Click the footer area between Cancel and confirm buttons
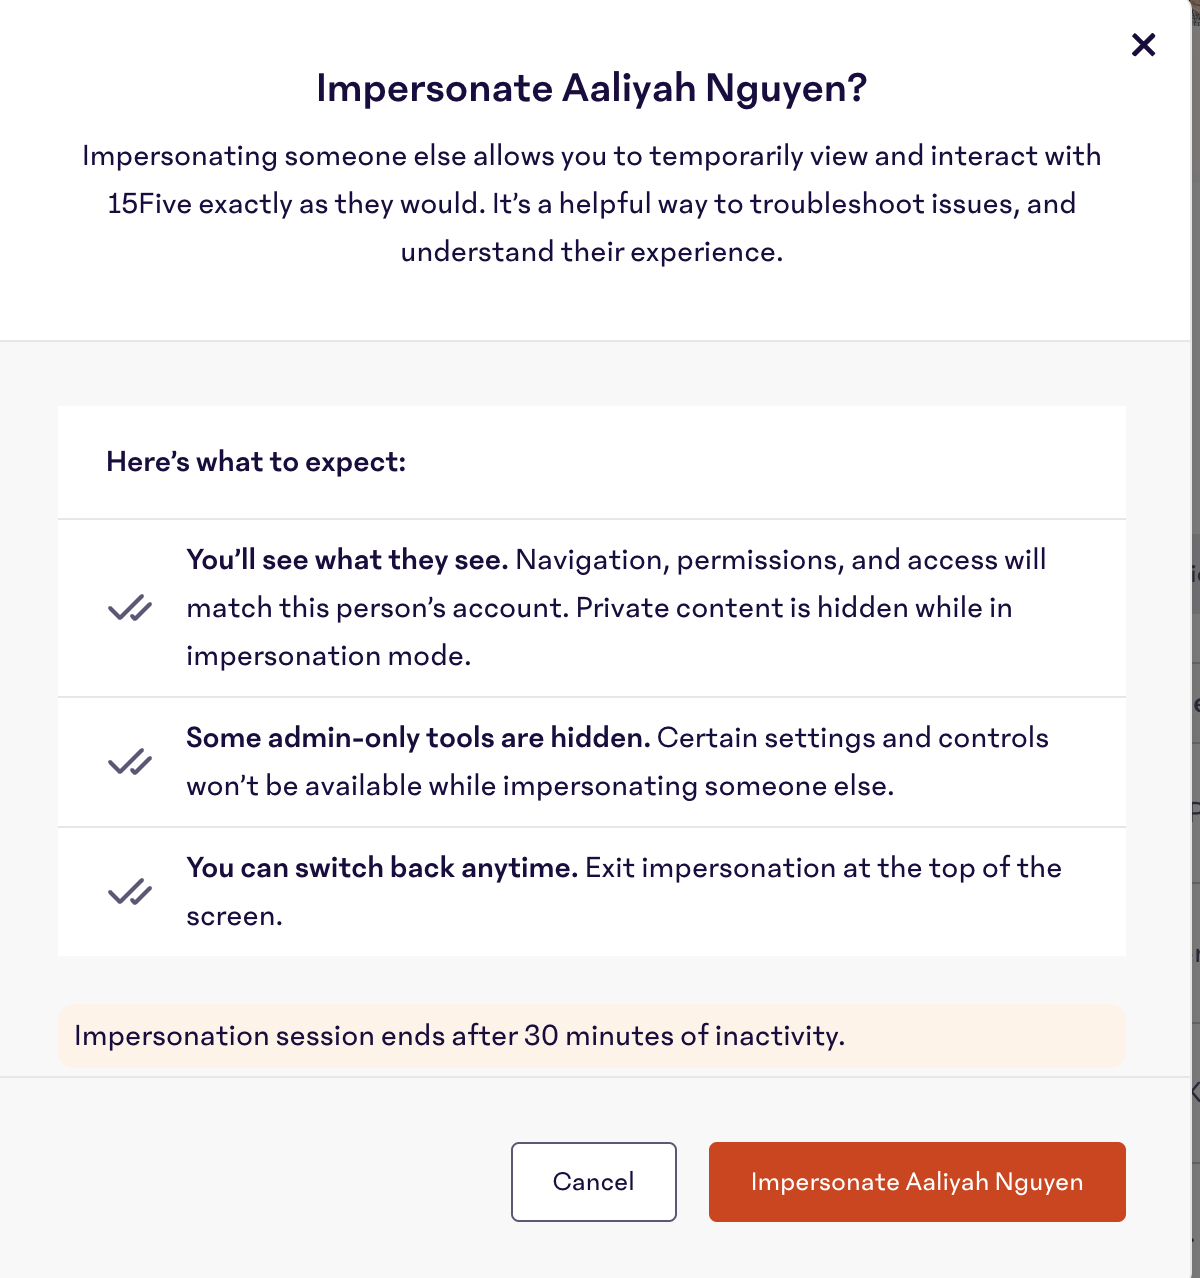The image size is (1200, 1278). point(694,1182)
